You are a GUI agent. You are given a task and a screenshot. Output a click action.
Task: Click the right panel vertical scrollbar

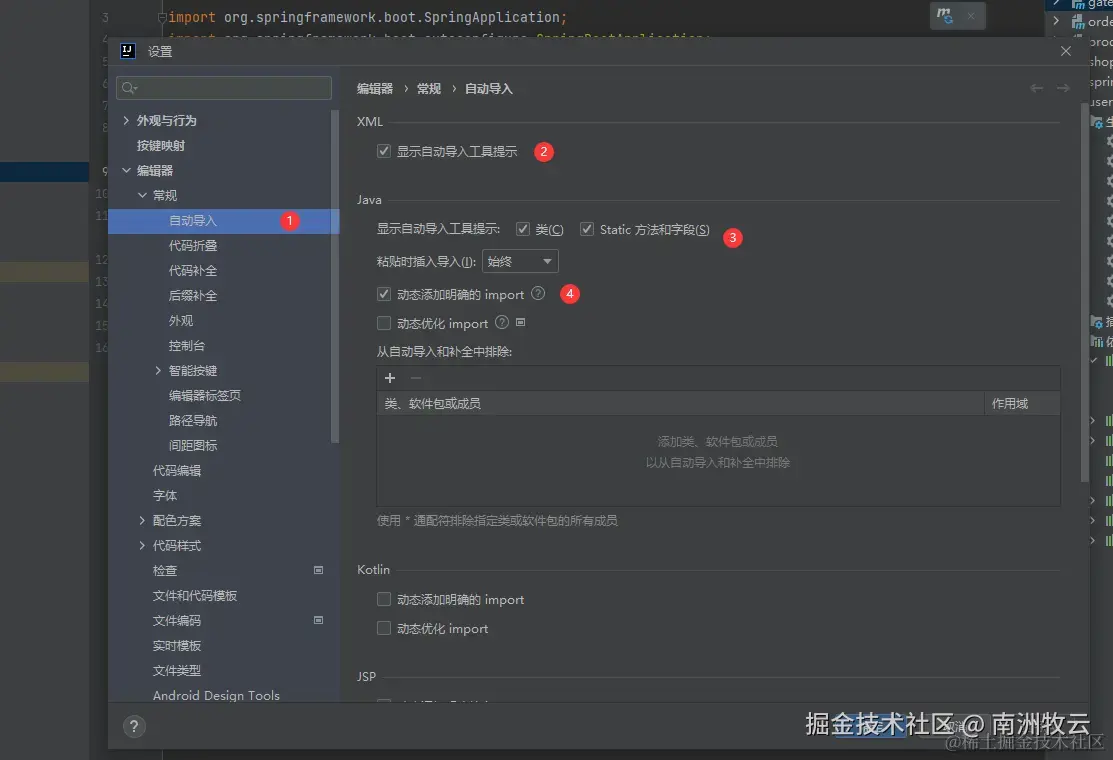click(1084, 292)
